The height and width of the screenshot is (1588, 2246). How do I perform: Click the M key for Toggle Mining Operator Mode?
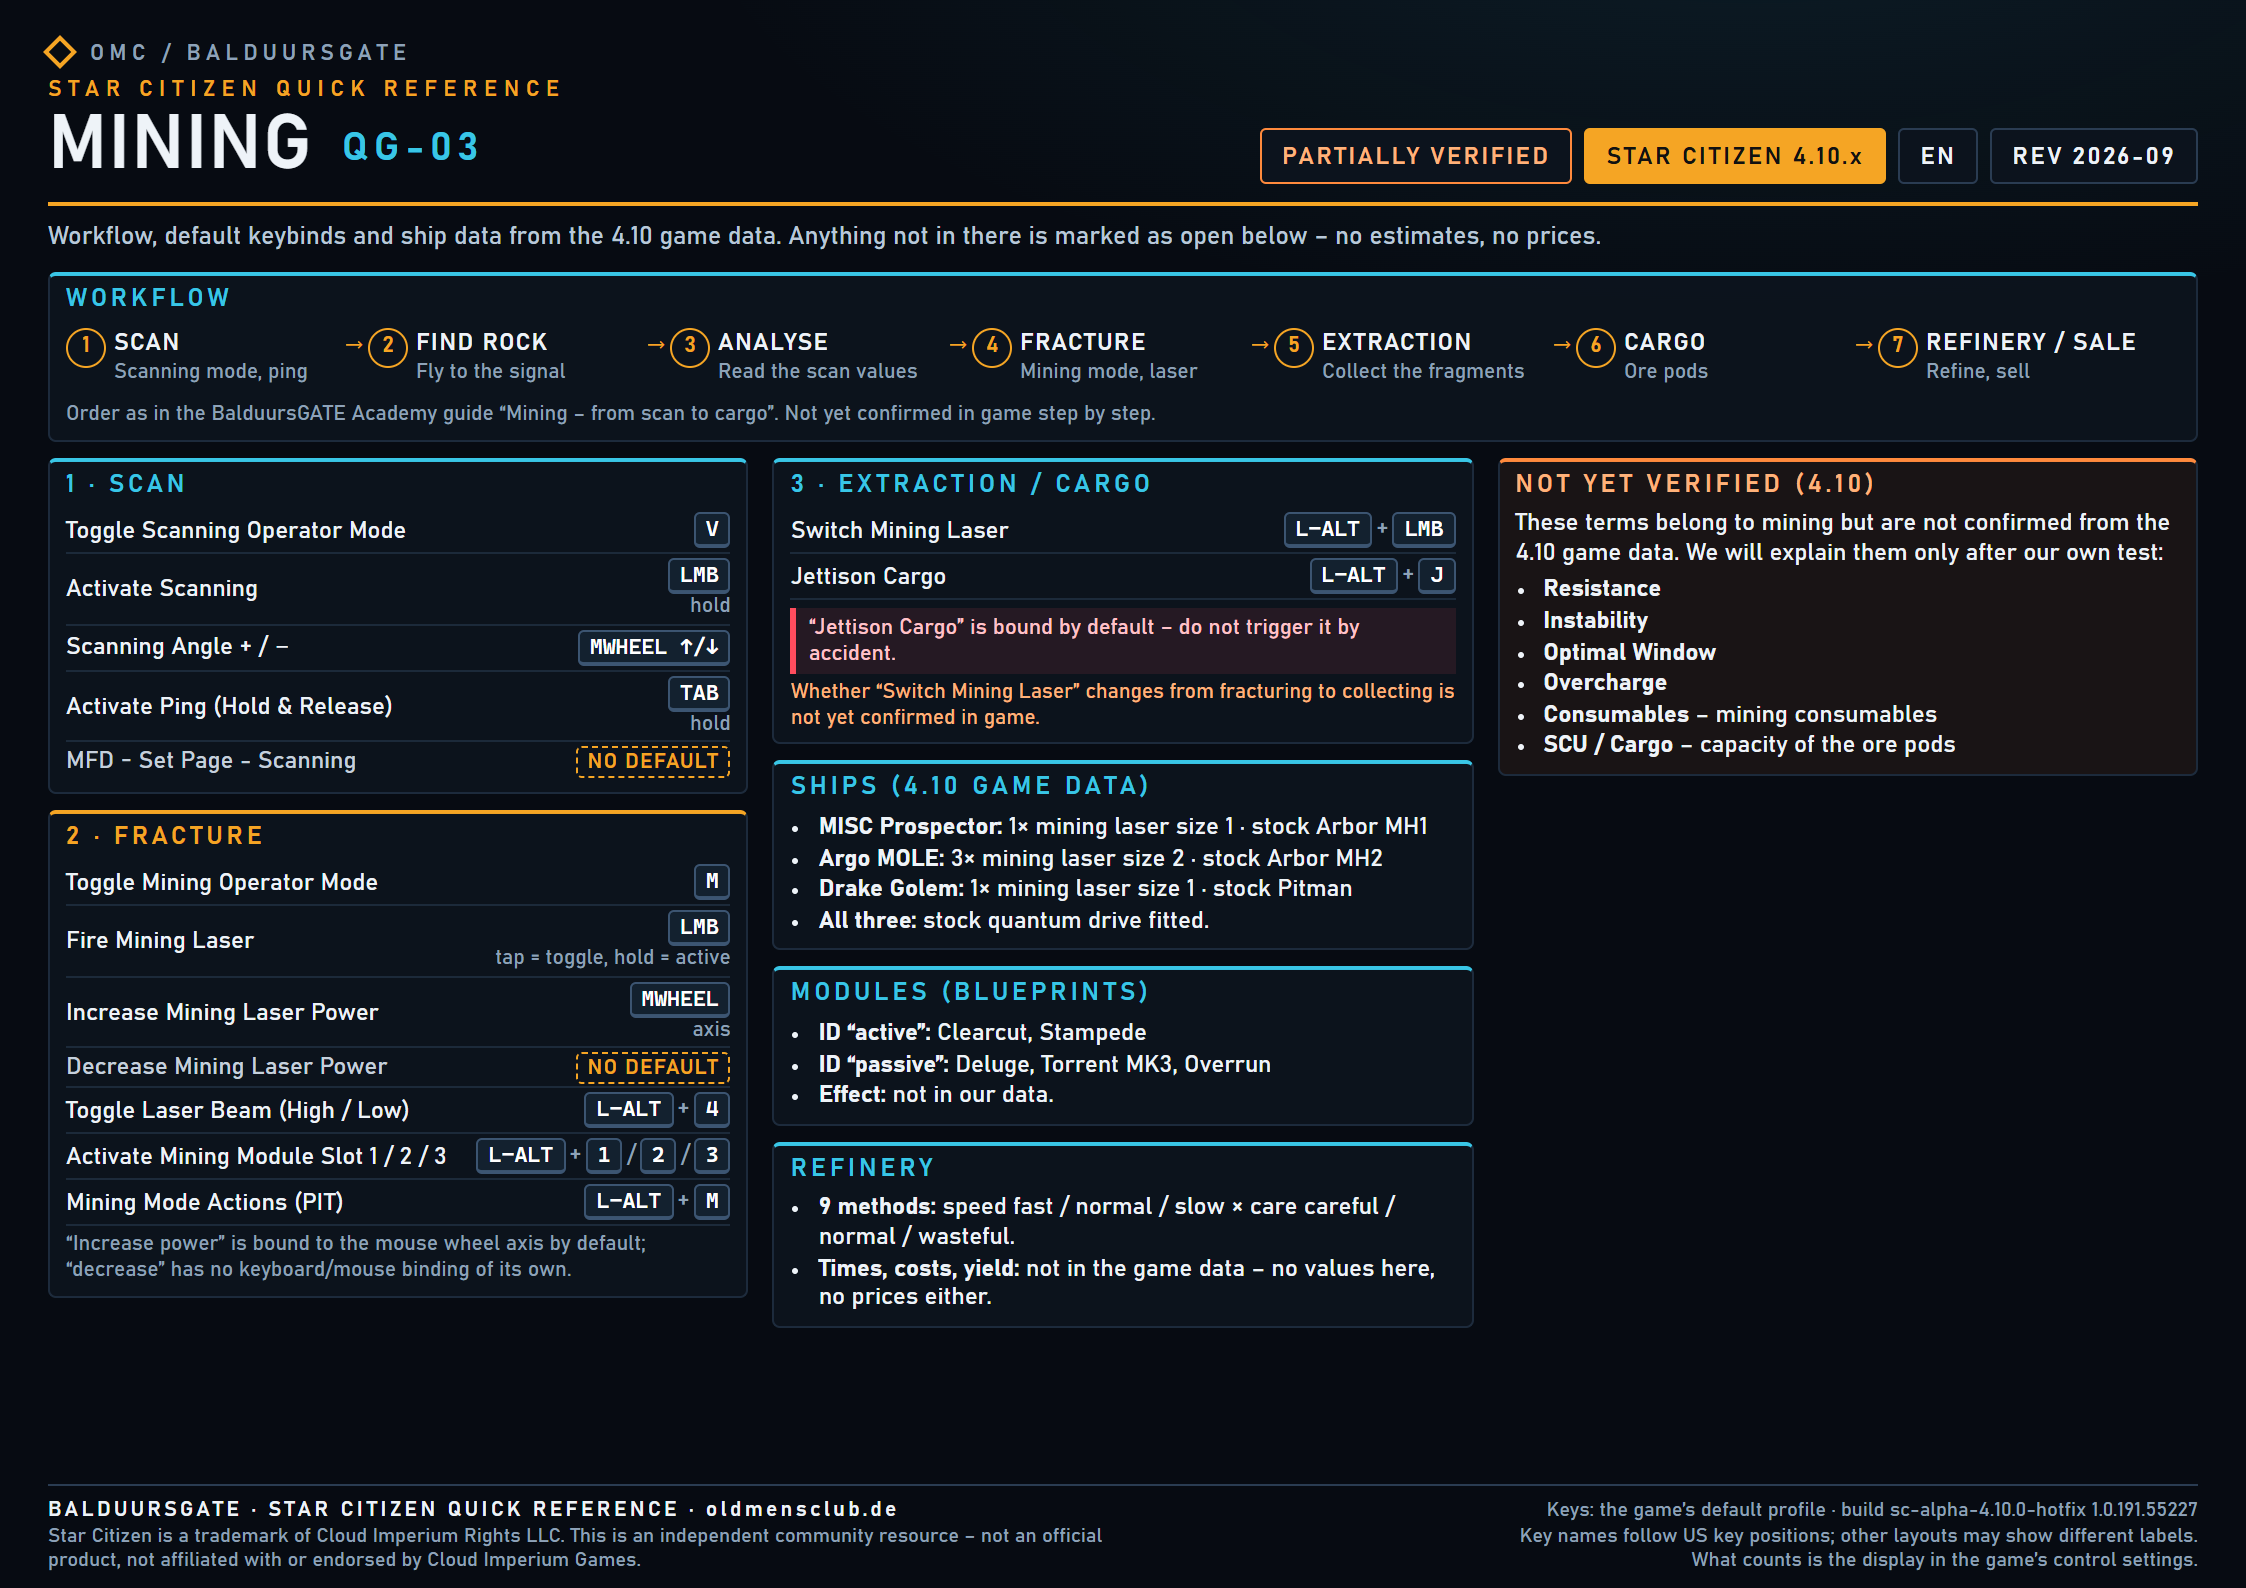click(x=712, y=881)
